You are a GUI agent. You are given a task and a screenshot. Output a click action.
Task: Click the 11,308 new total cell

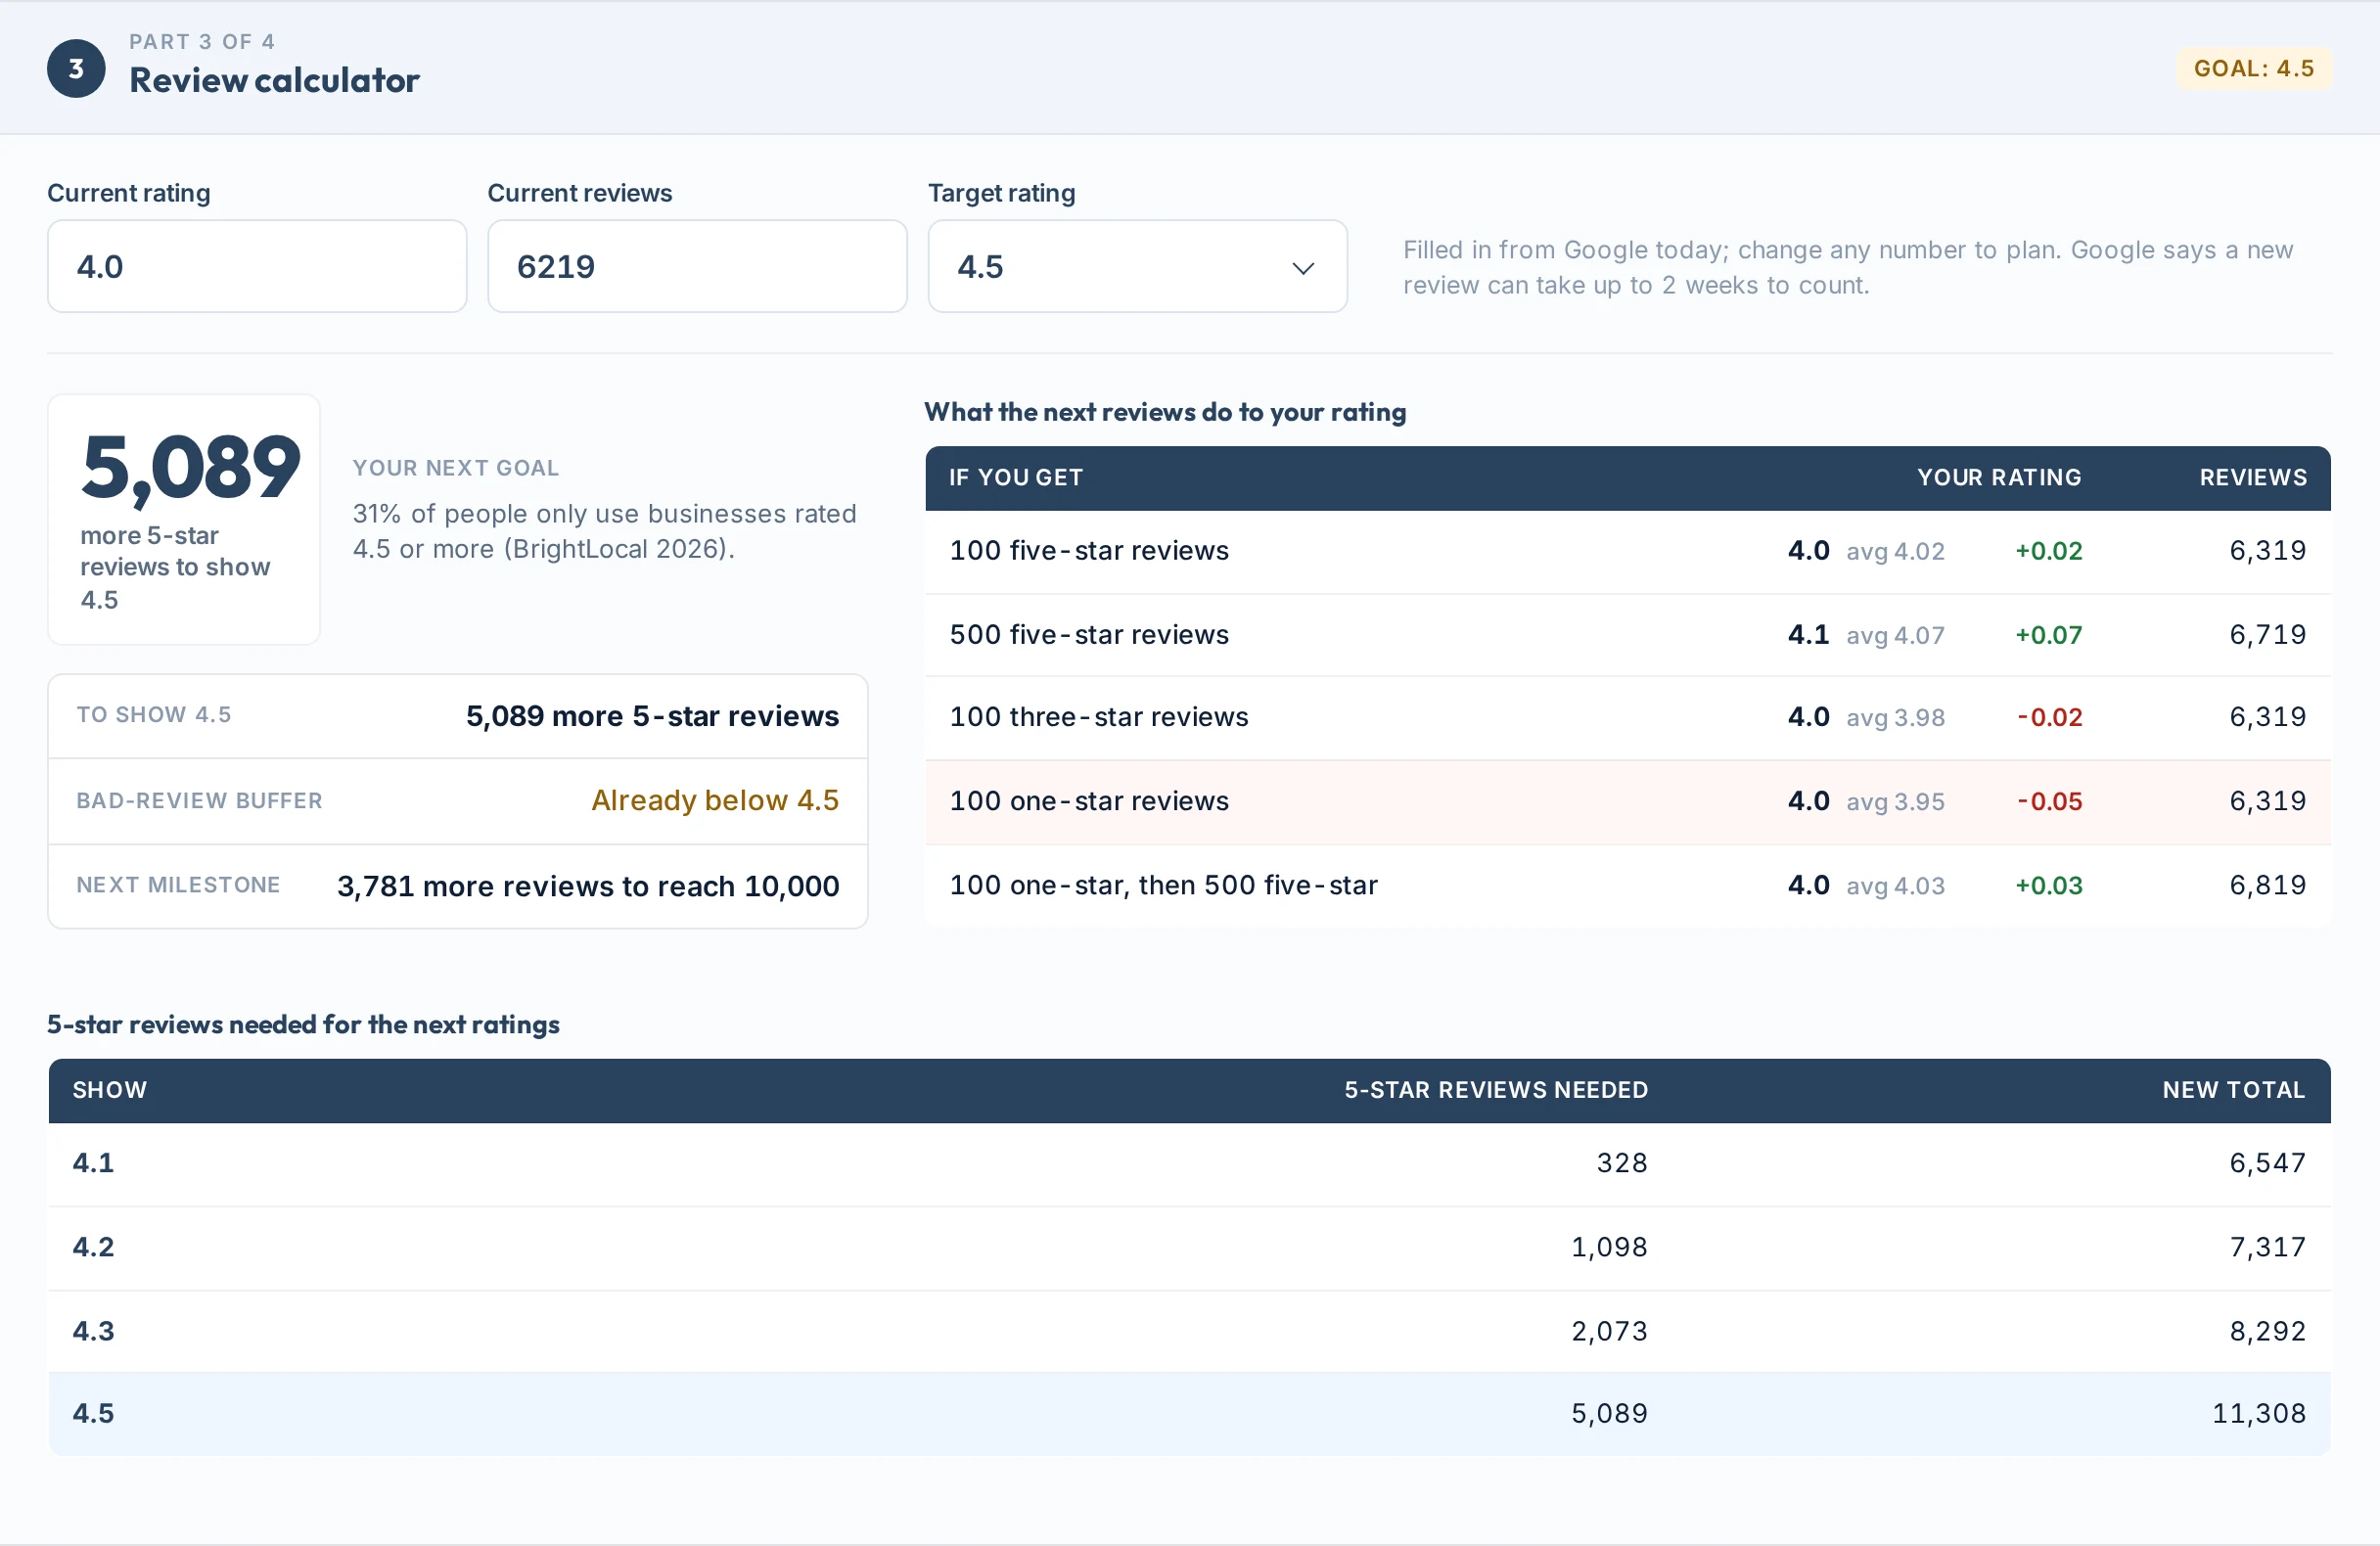point(2259,1413)
